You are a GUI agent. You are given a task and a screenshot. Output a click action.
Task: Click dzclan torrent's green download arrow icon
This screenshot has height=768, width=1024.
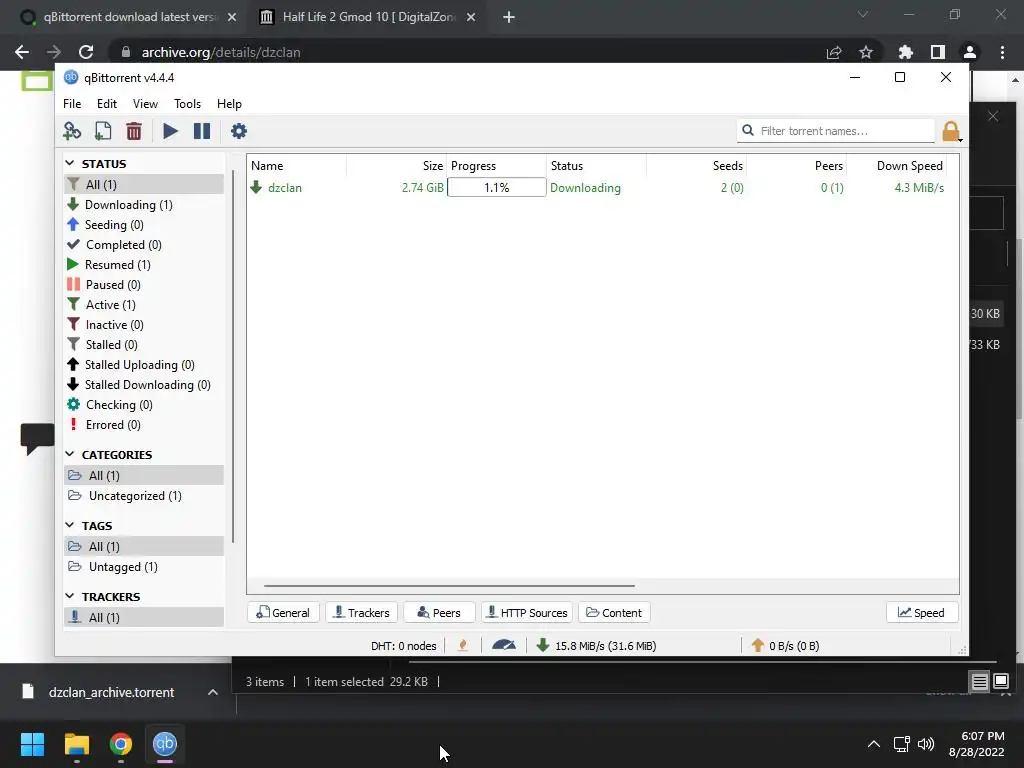[x=256, y=187]
